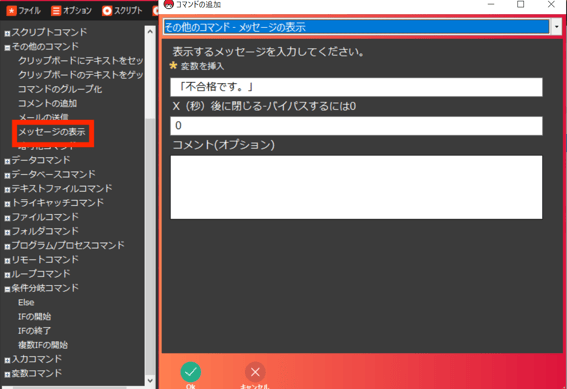Viewport: 567px width, 389px height.
Task: Select コマンドのグループ化 command
Action: (x=60, y=89)
